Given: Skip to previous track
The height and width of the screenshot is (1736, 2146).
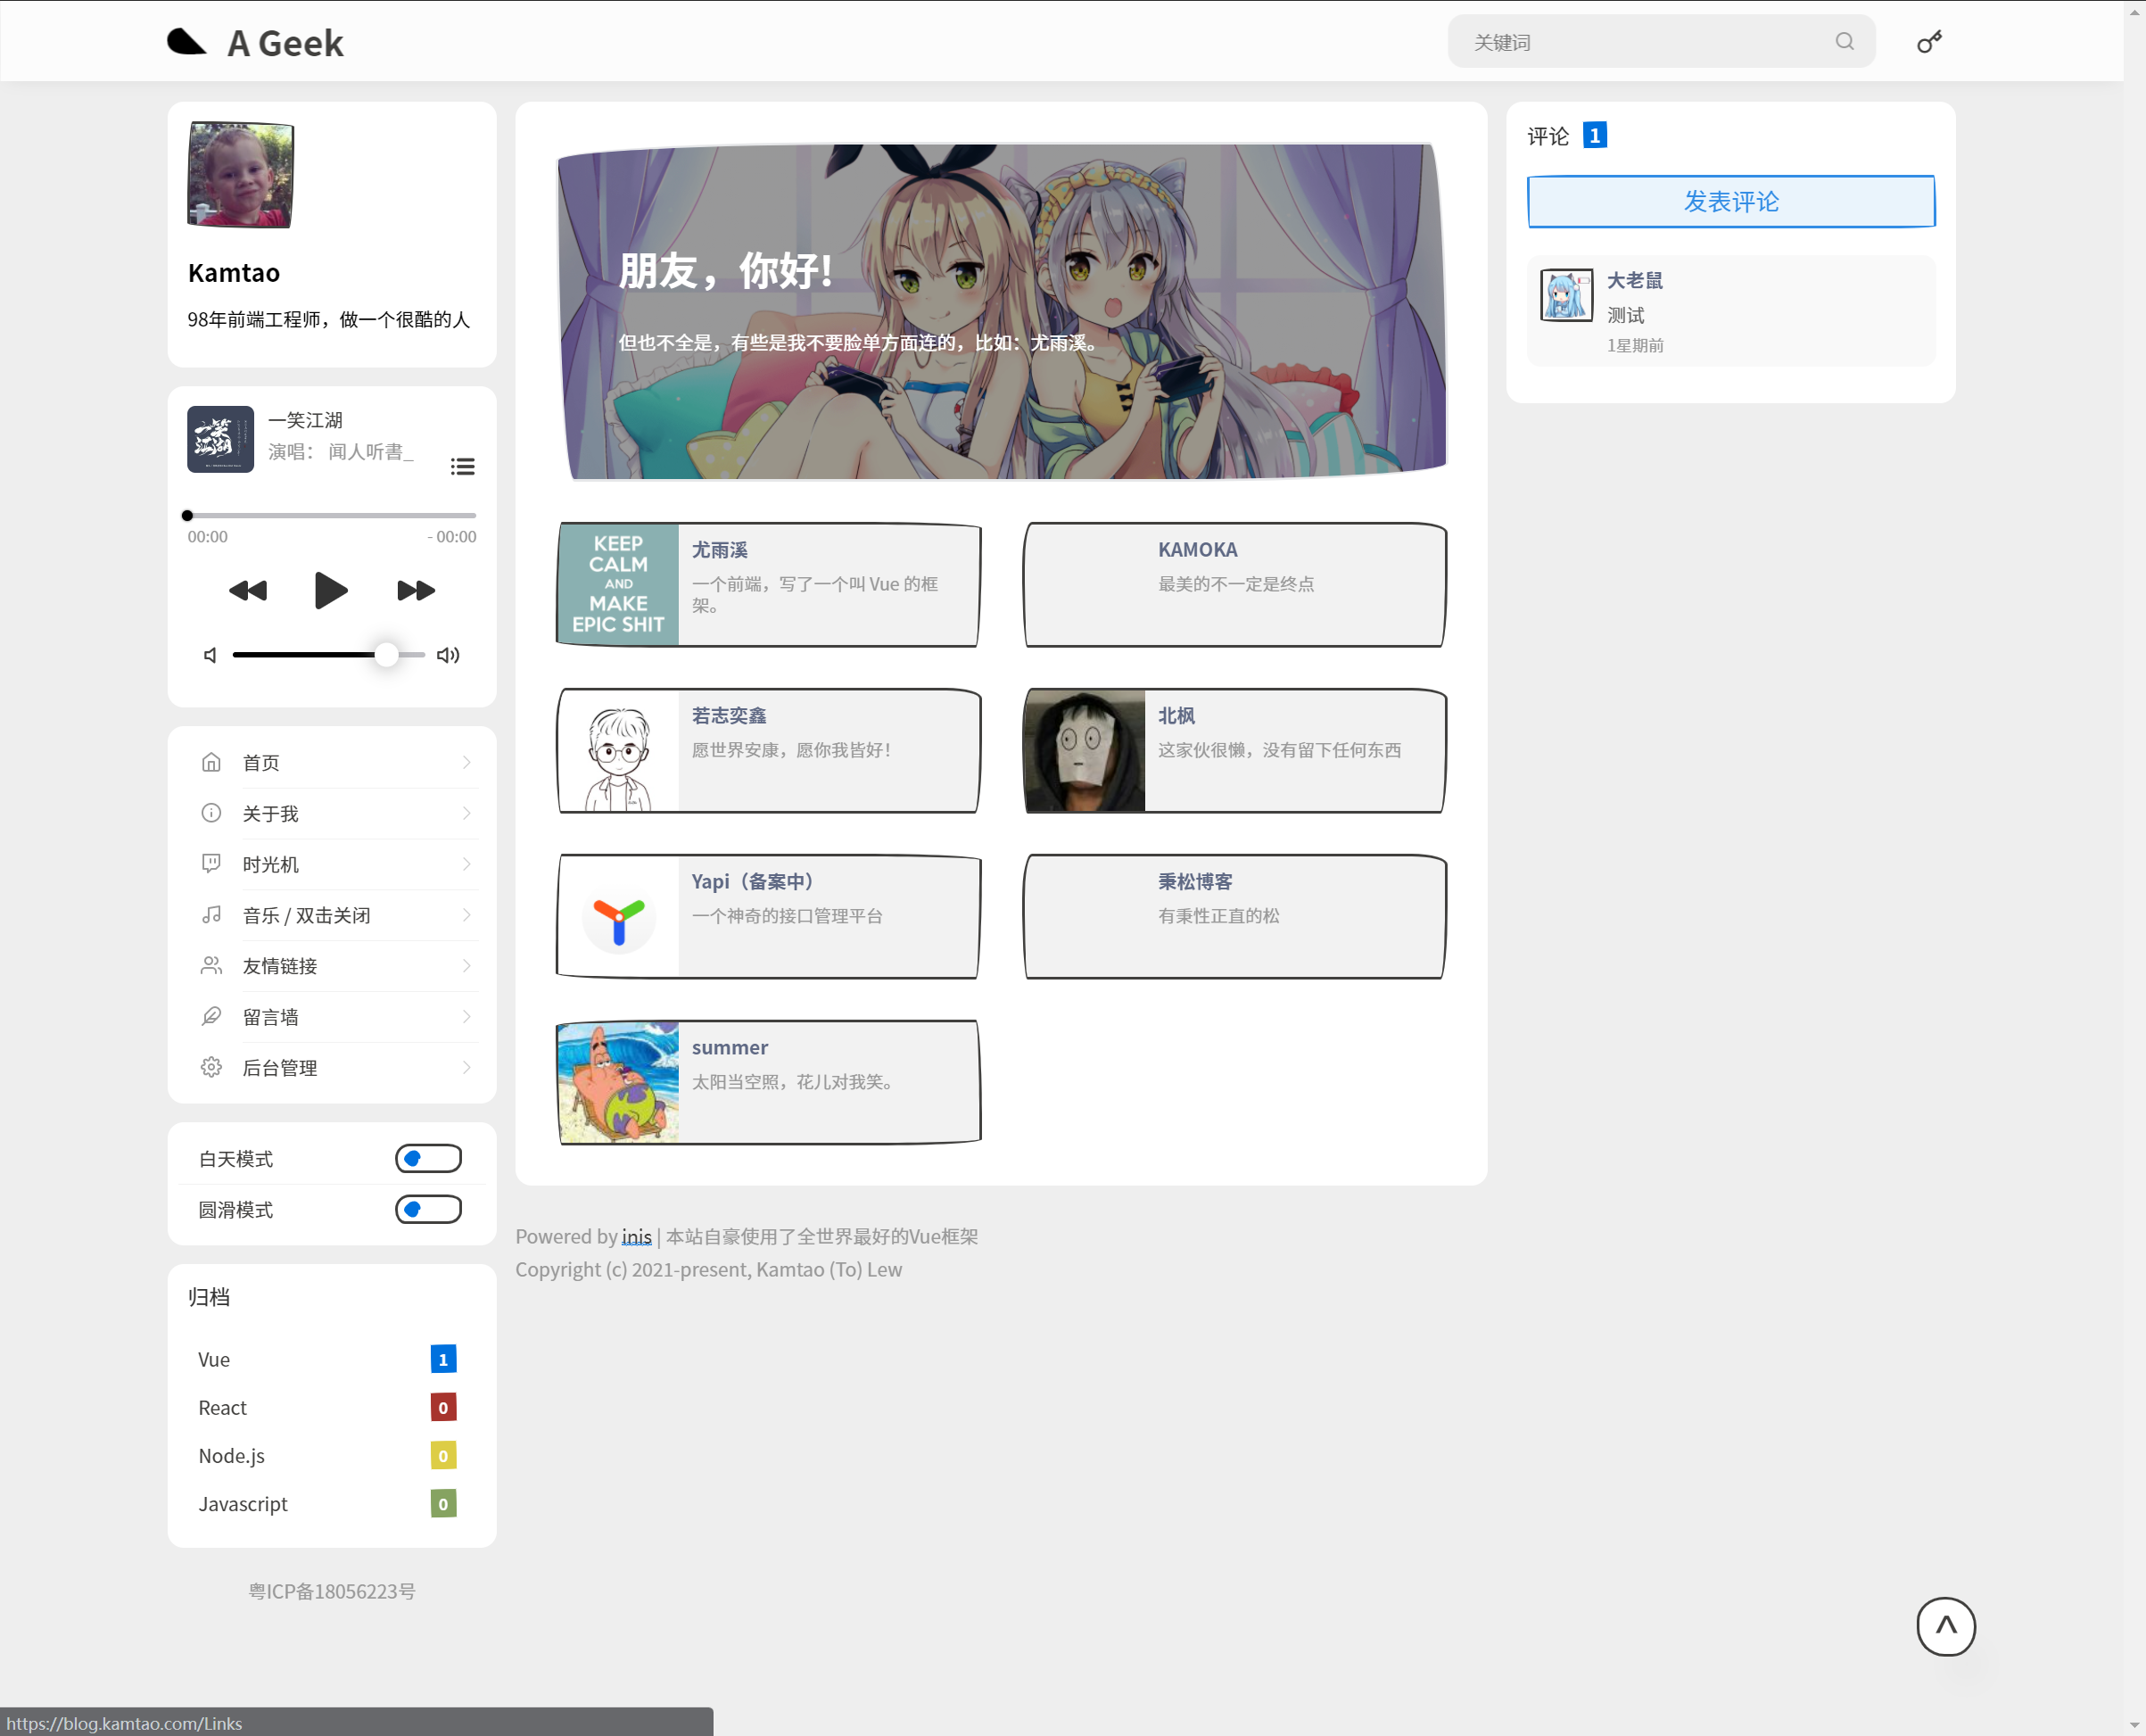Looking at the screenshot, I should 248,590.
